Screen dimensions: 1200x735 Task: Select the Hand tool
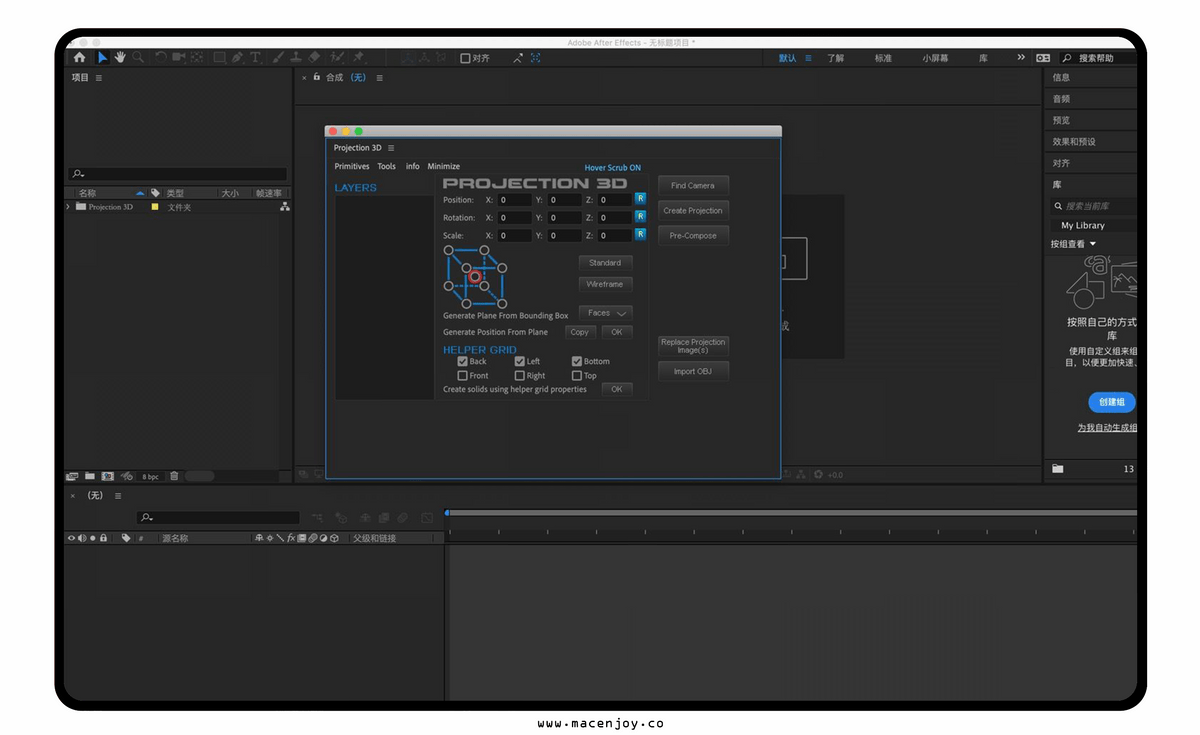(x=120, y=58)
